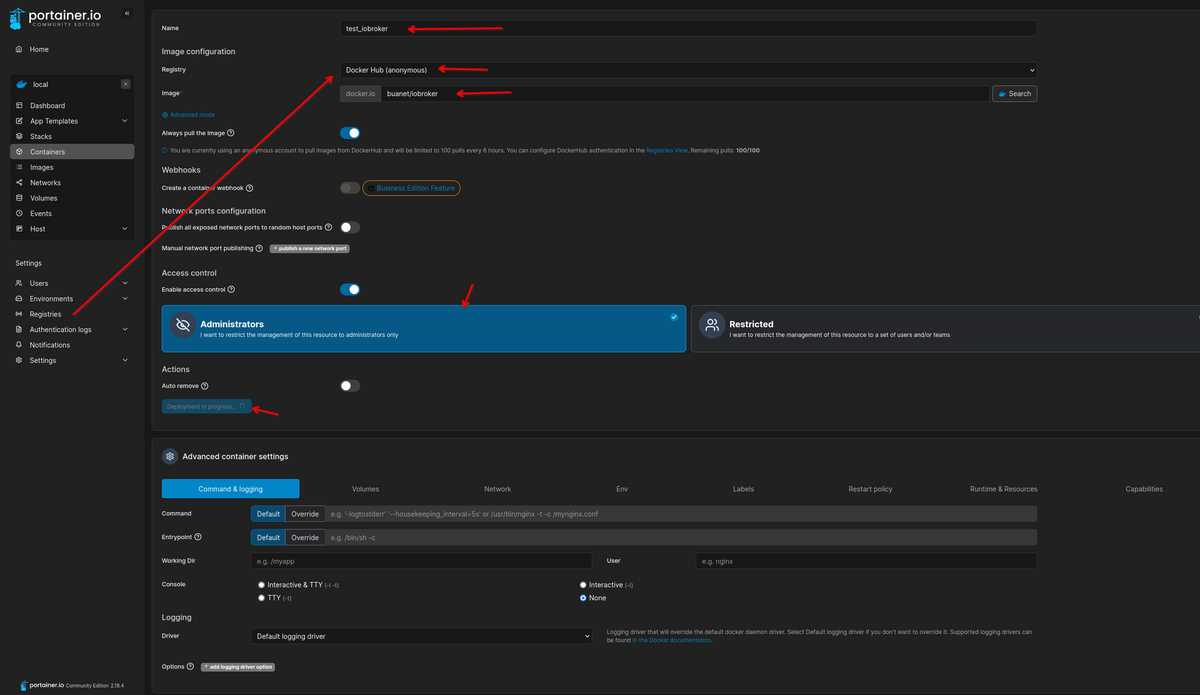This screenshot has height=695, width=1200.
Task: Click the Search image button
Action: [x=1014, y=93]
